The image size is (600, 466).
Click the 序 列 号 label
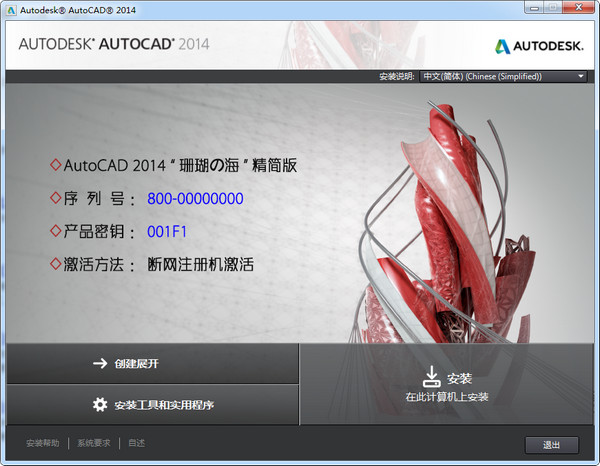point(99,199)
